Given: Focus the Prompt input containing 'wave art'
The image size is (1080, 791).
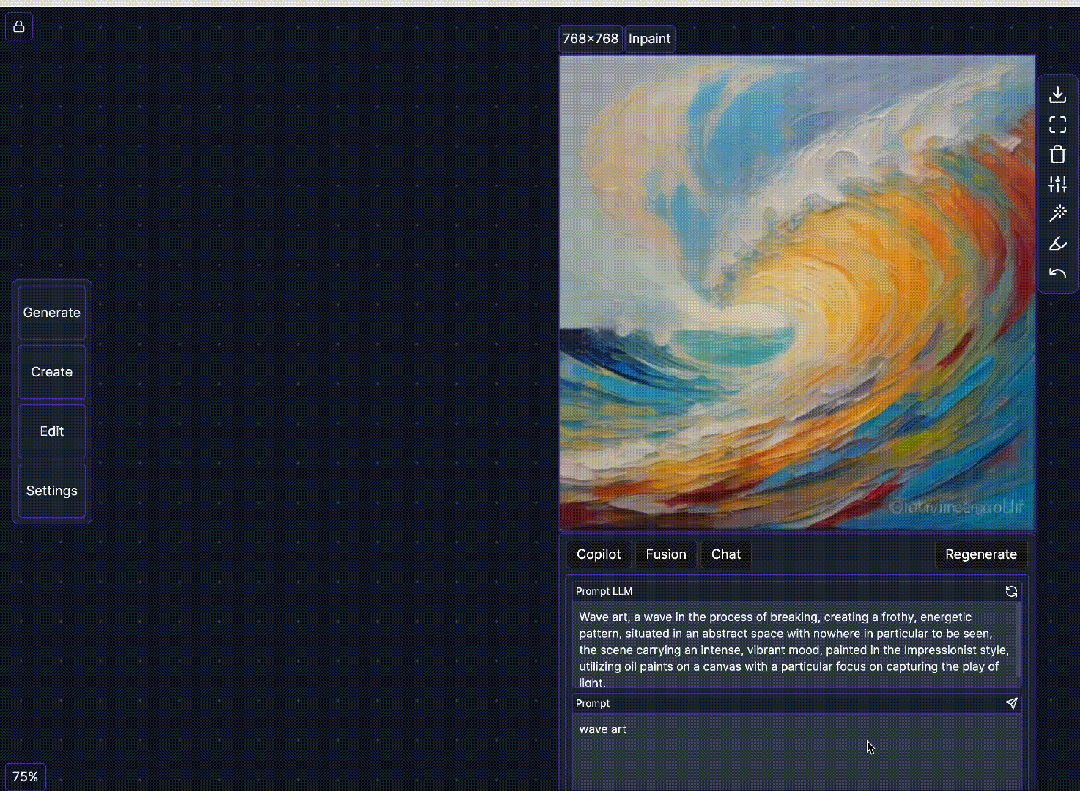Looking at the screenshot, I should (x=796, y=752).
